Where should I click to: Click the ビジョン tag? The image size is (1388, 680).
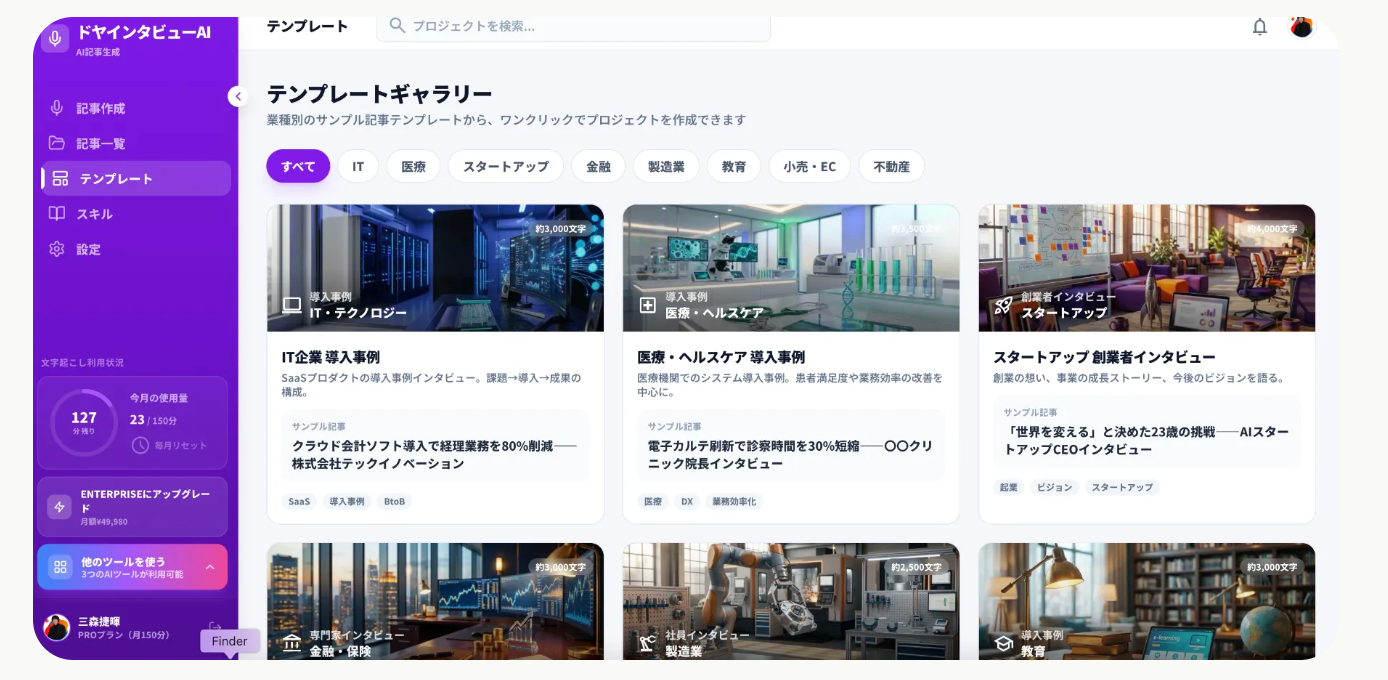click(1054, 487)
